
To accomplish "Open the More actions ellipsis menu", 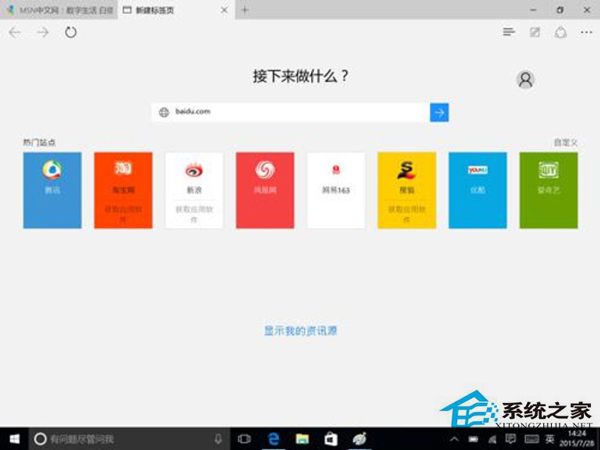I will coord(586,33).
